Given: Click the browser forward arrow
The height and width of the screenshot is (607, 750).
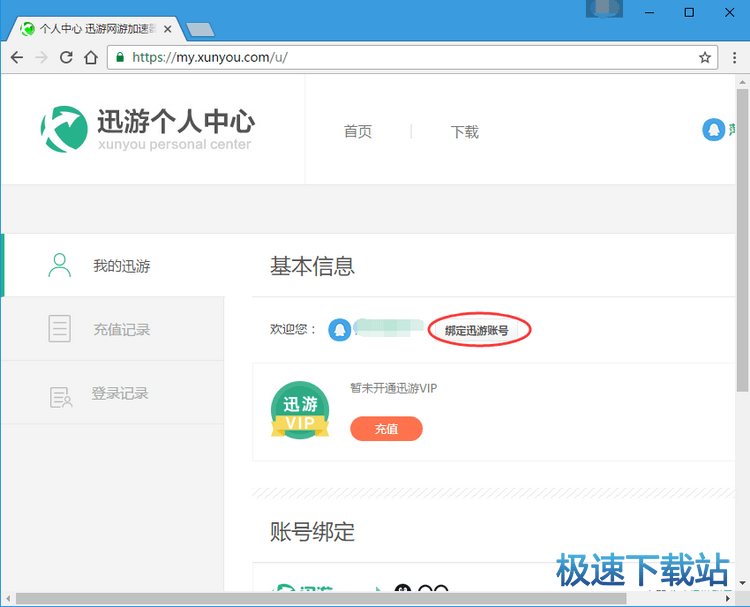Looking at the screenshot, I should click(x=42, y=57).
